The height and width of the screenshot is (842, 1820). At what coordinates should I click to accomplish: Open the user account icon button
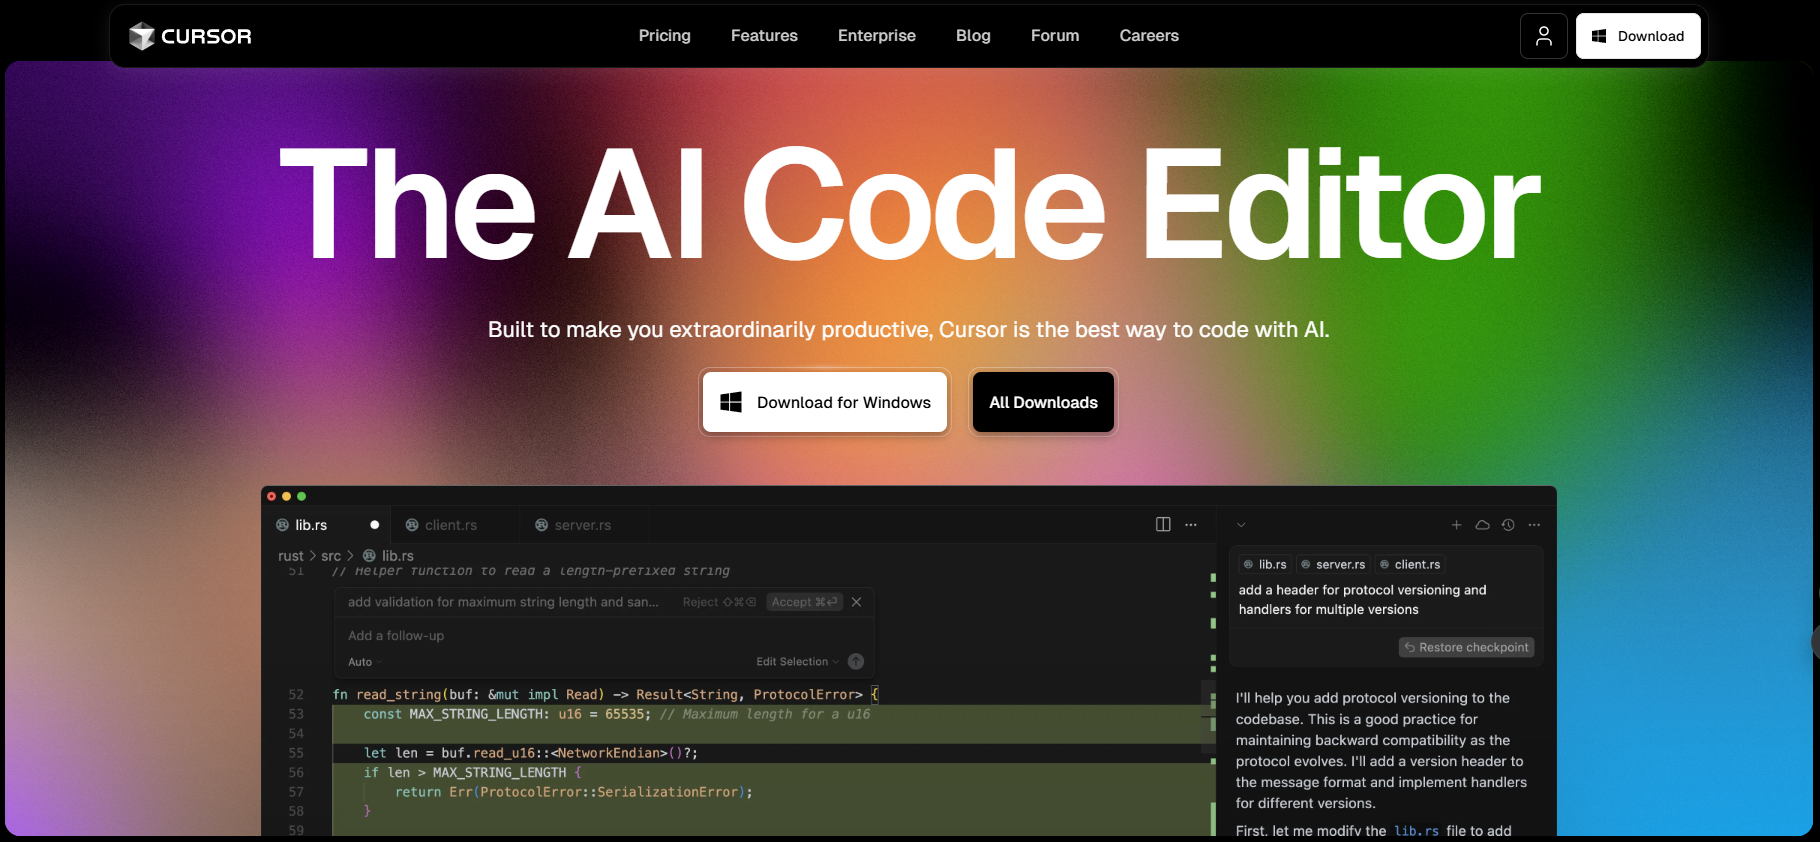tap(1544, 36)
